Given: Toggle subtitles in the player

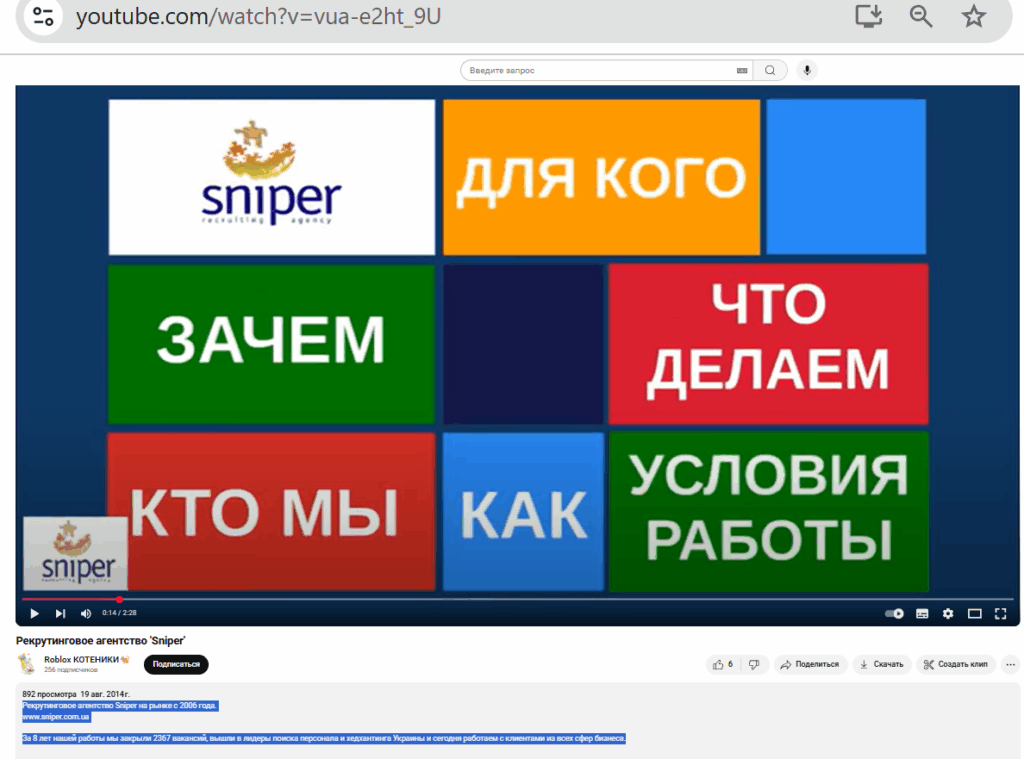Looking at the screenshot, I should point(922,613).
